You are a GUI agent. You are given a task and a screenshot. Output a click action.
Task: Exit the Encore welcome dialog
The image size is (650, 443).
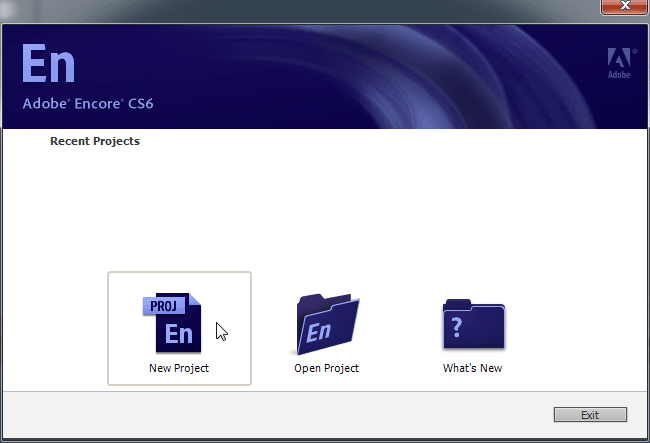590,415
